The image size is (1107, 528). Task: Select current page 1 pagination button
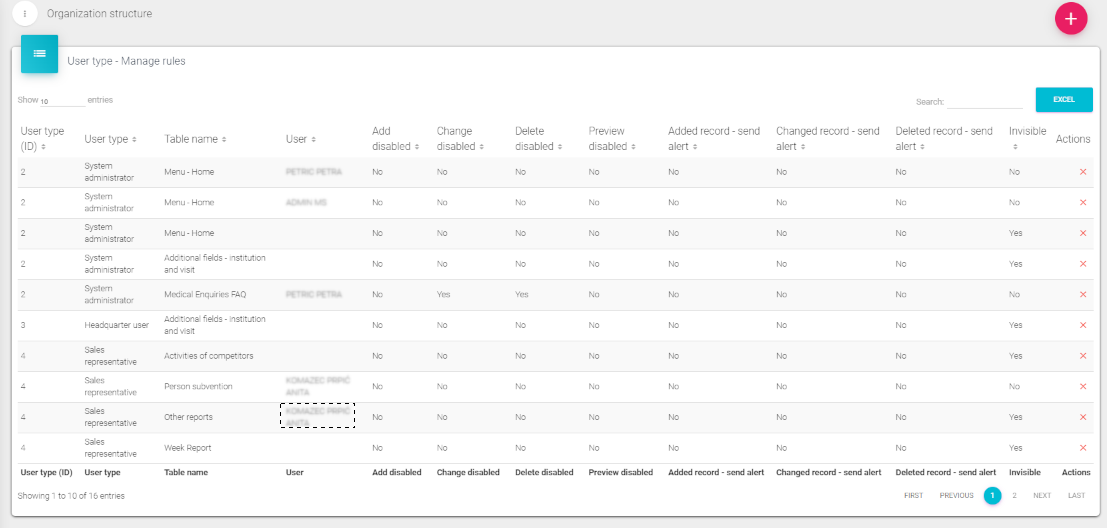coord(992,496)
